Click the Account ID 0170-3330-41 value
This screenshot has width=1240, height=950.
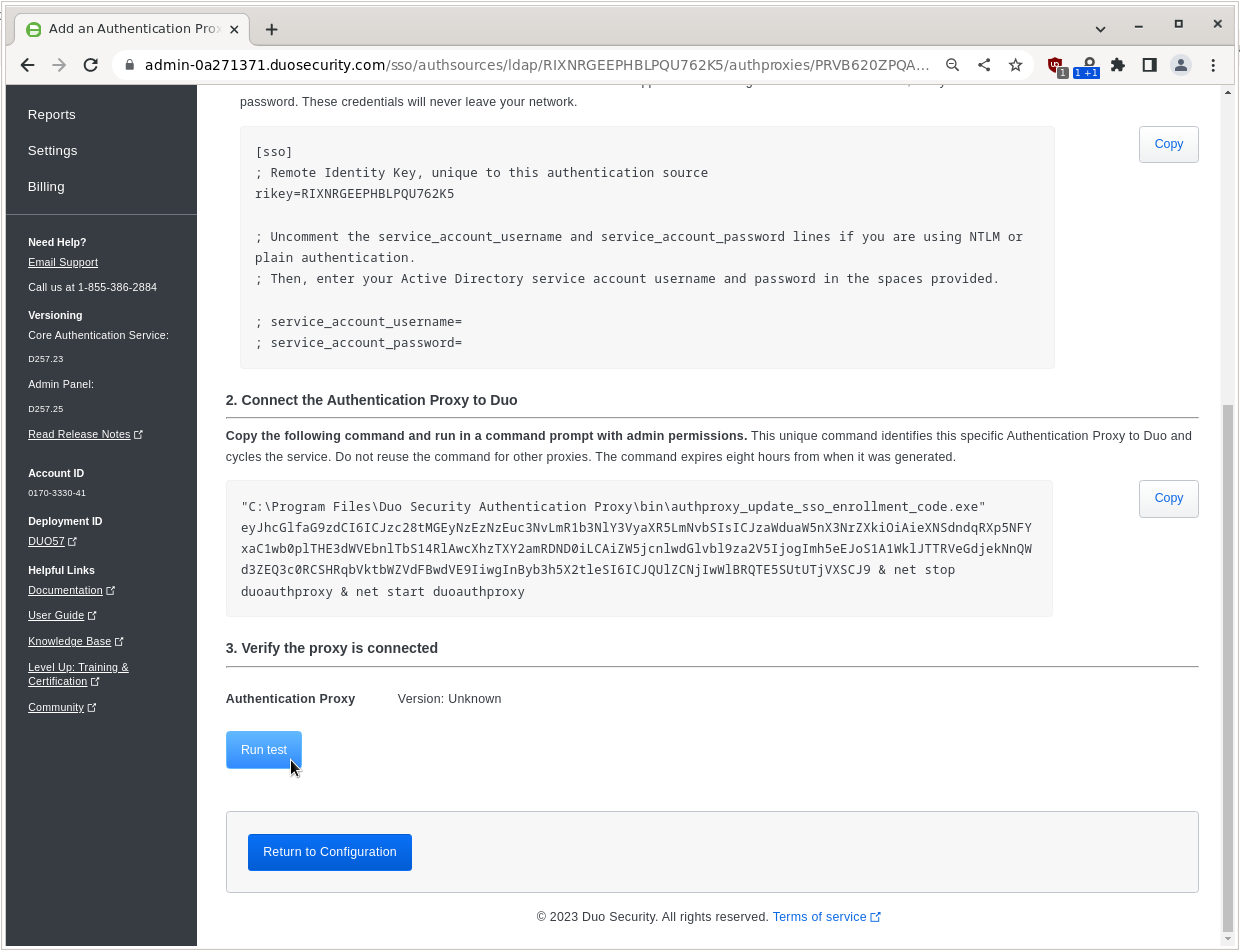57,493
